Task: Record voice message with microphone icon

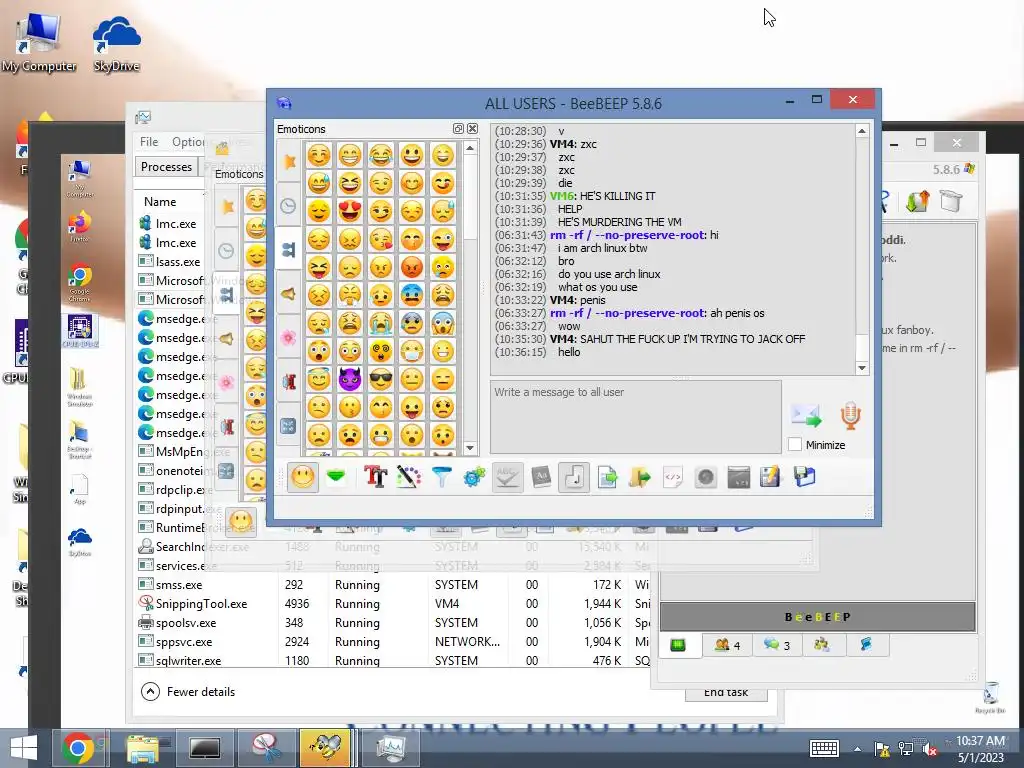Action: coord(850,415)
